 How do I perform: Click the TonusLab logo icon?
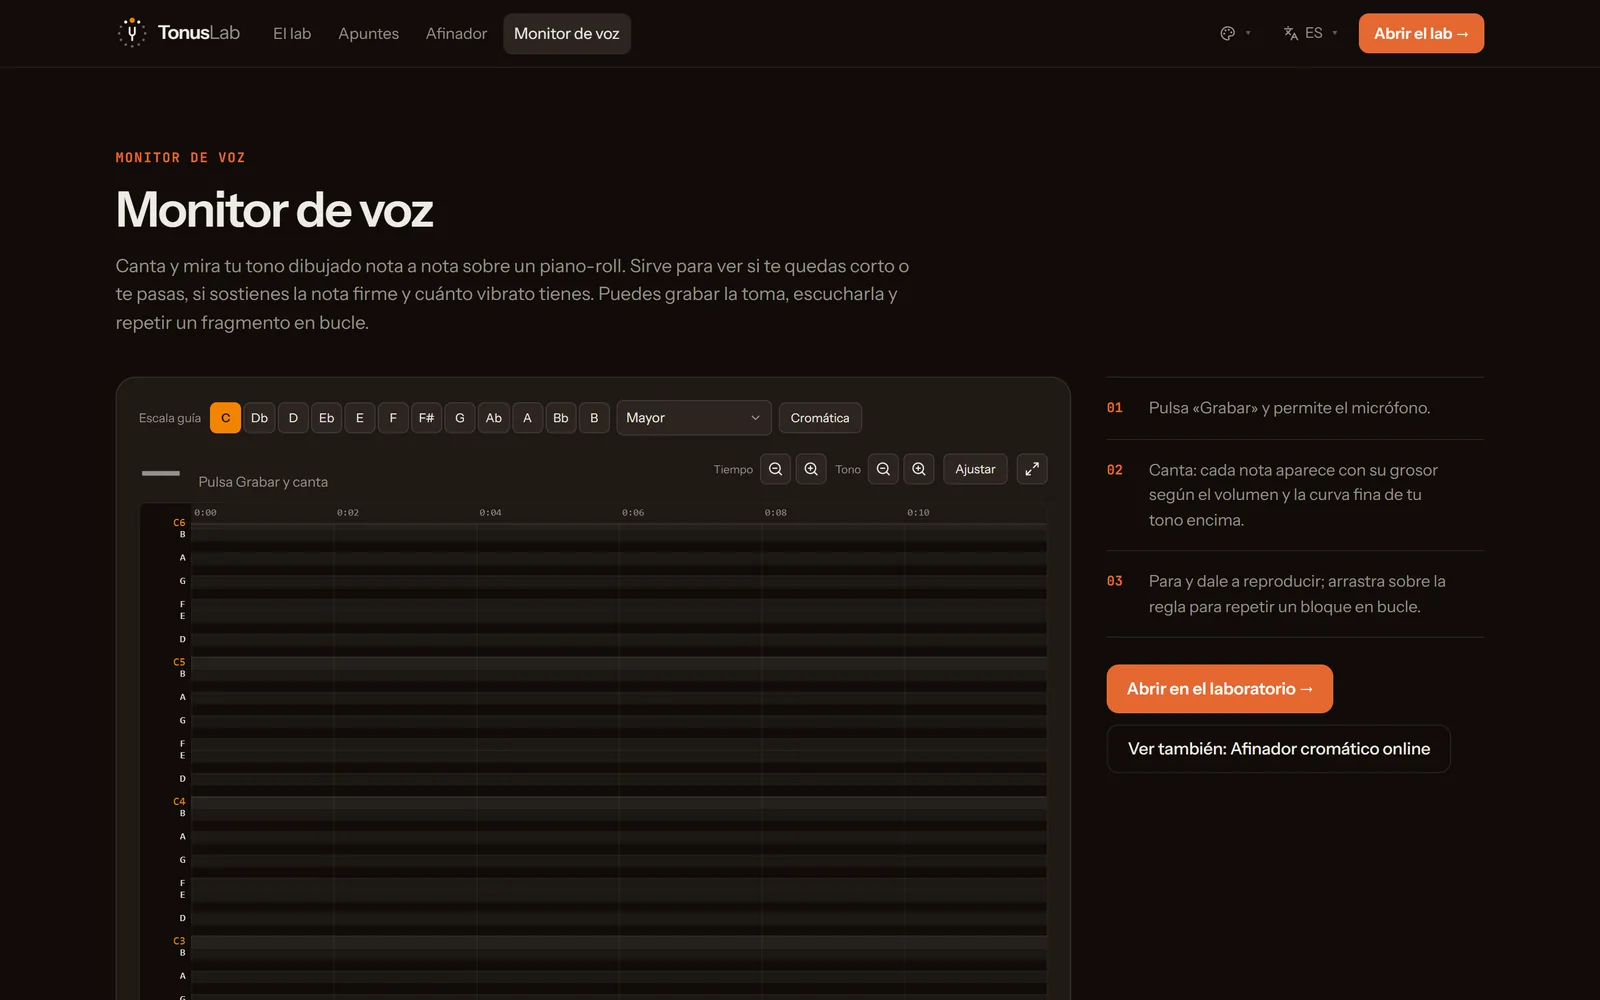132,33
